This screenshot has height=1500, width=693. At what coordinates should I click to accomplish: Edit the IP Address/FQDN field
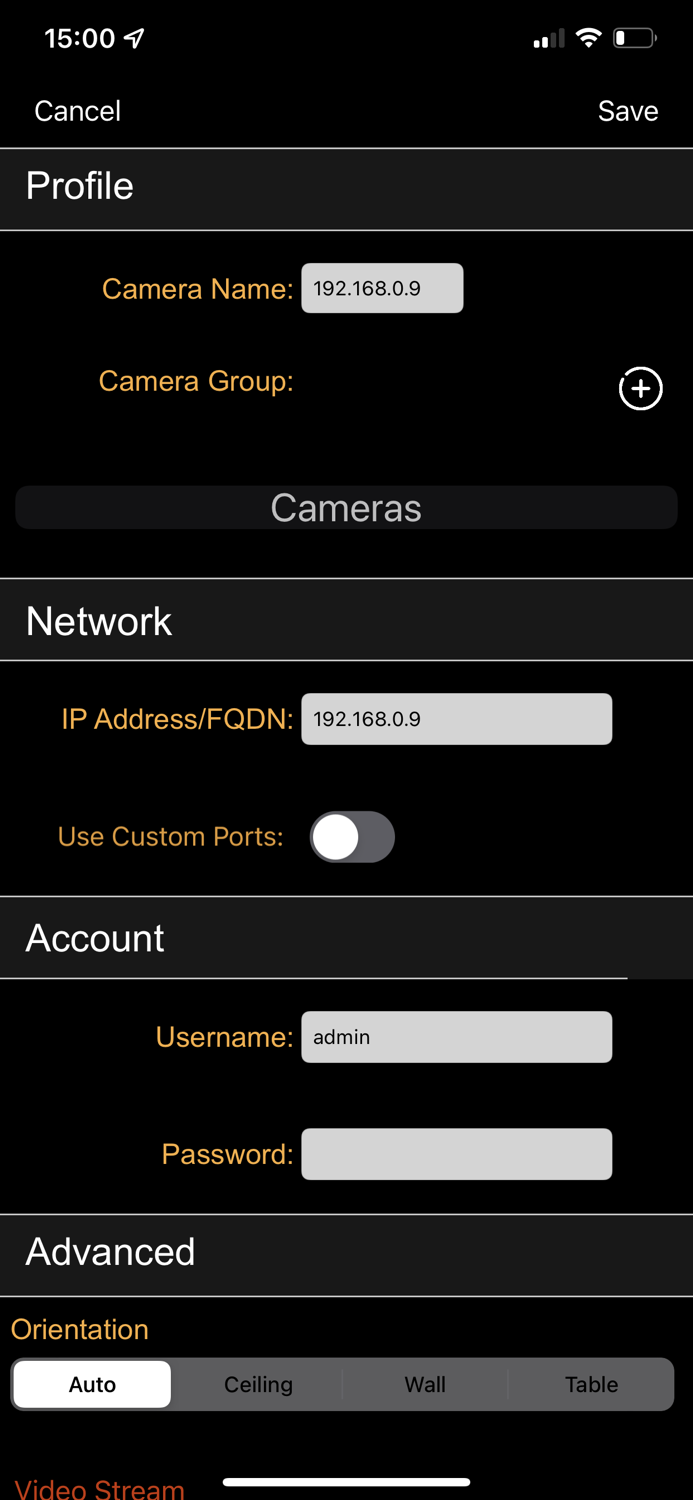[456, 718]
